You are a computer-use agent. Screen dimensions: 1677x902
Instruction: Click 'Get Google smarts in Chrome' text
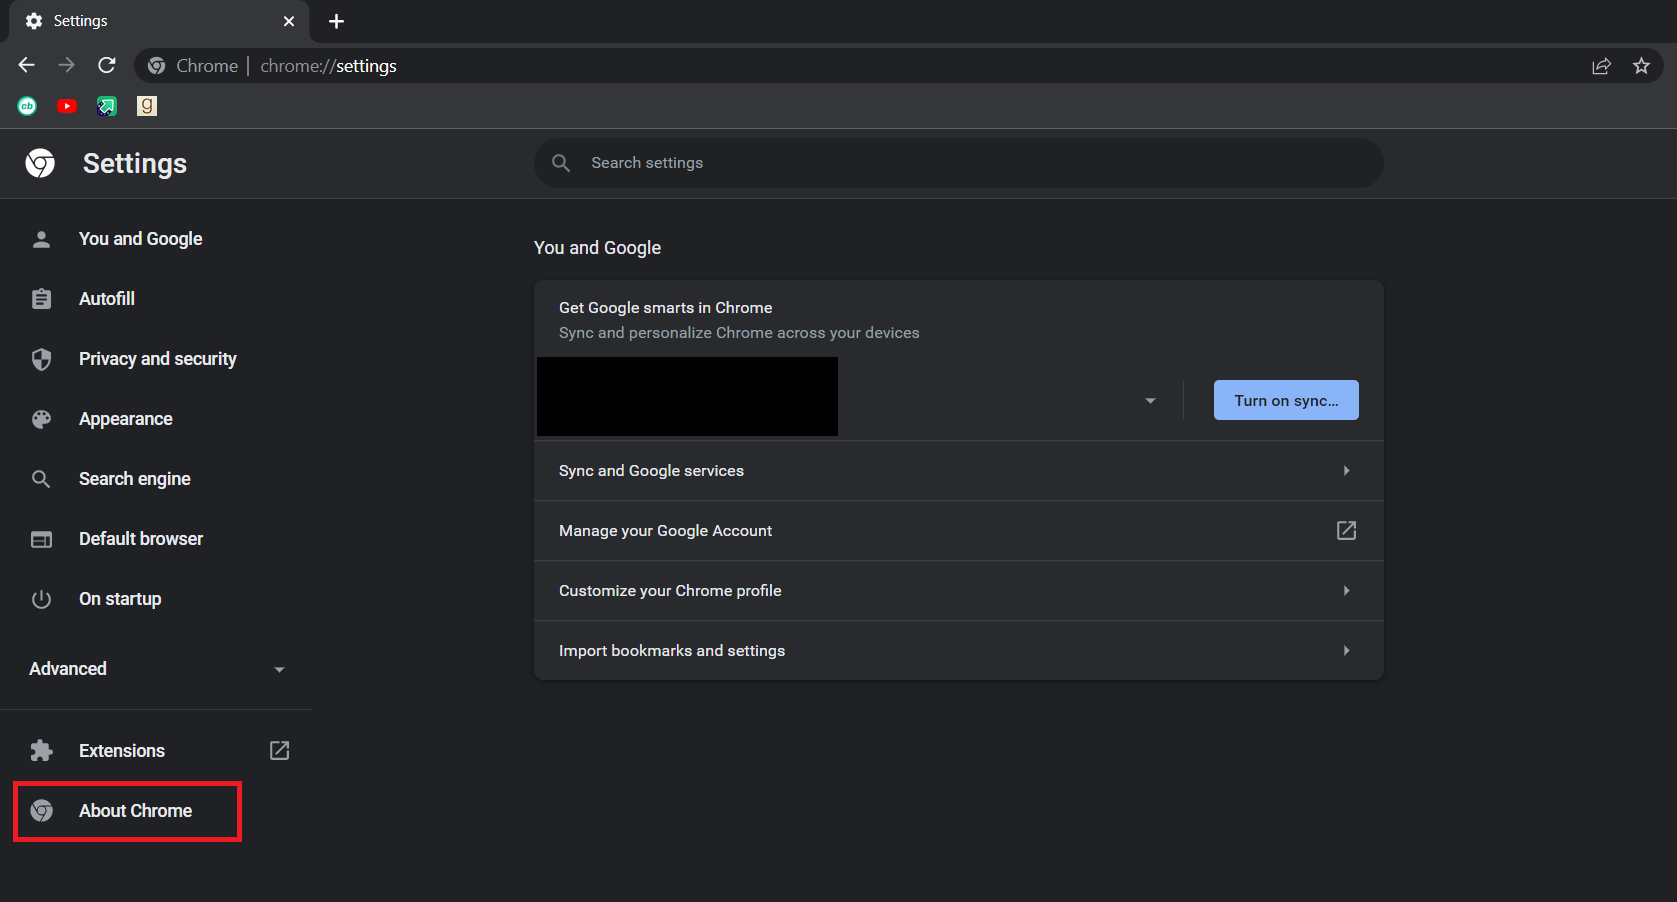pos(666,308)
